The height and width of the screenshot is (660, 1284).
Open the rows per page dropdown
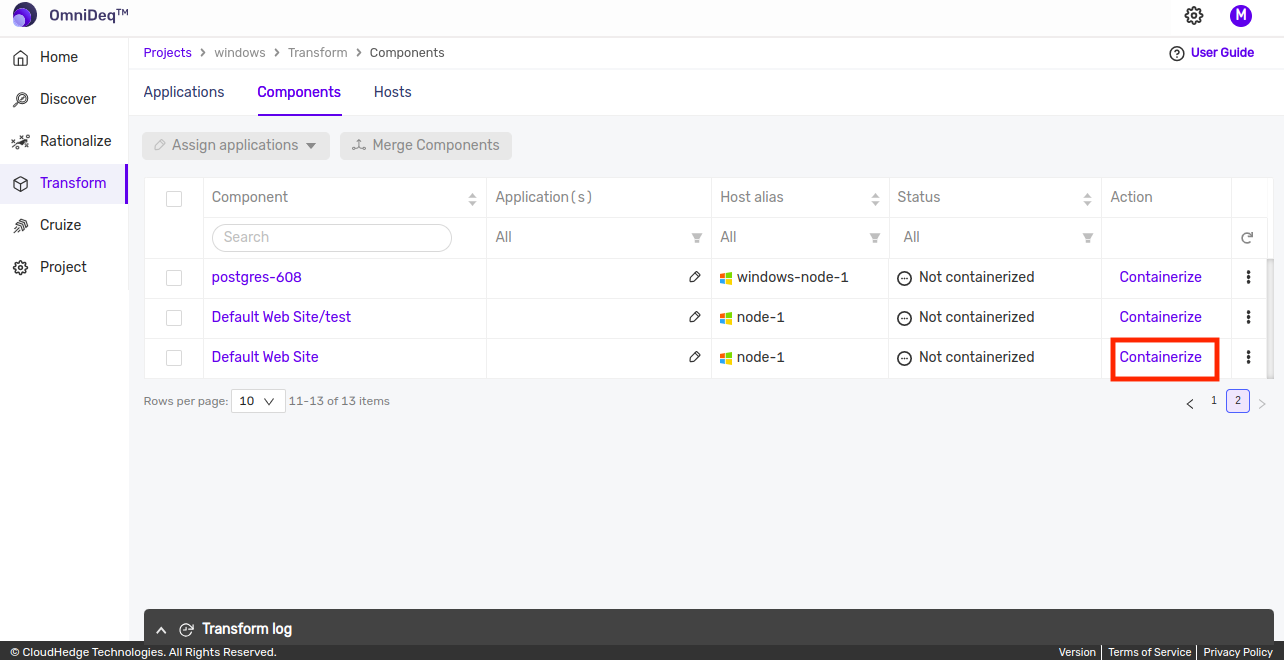(257, 400)
